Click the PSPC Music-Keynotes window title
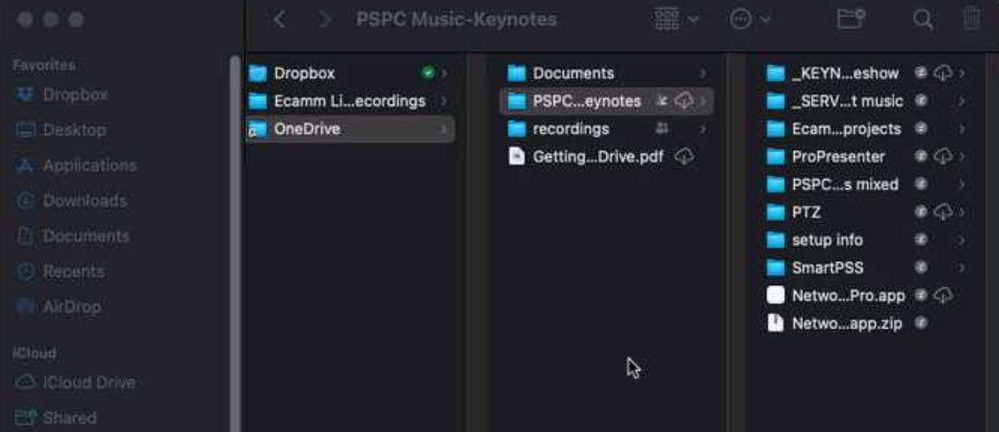 click(x=456, y=19)
